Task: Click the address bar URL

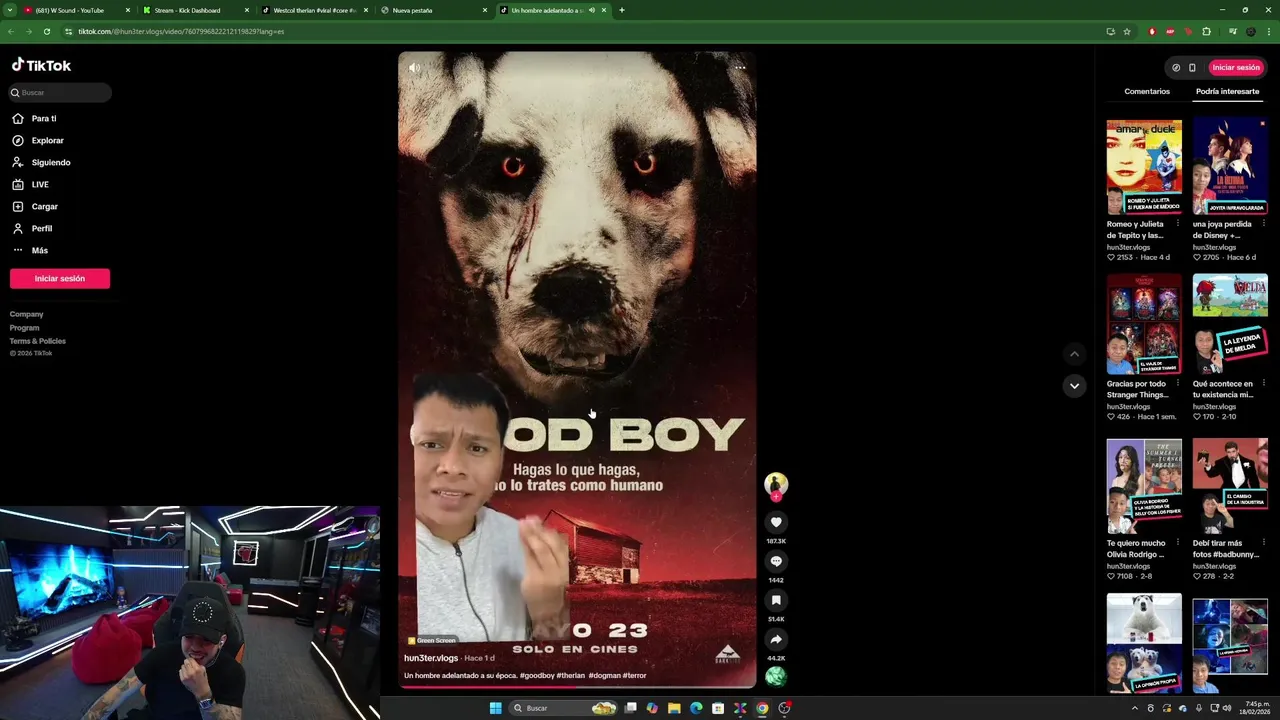Action: (x=181, y=31)
